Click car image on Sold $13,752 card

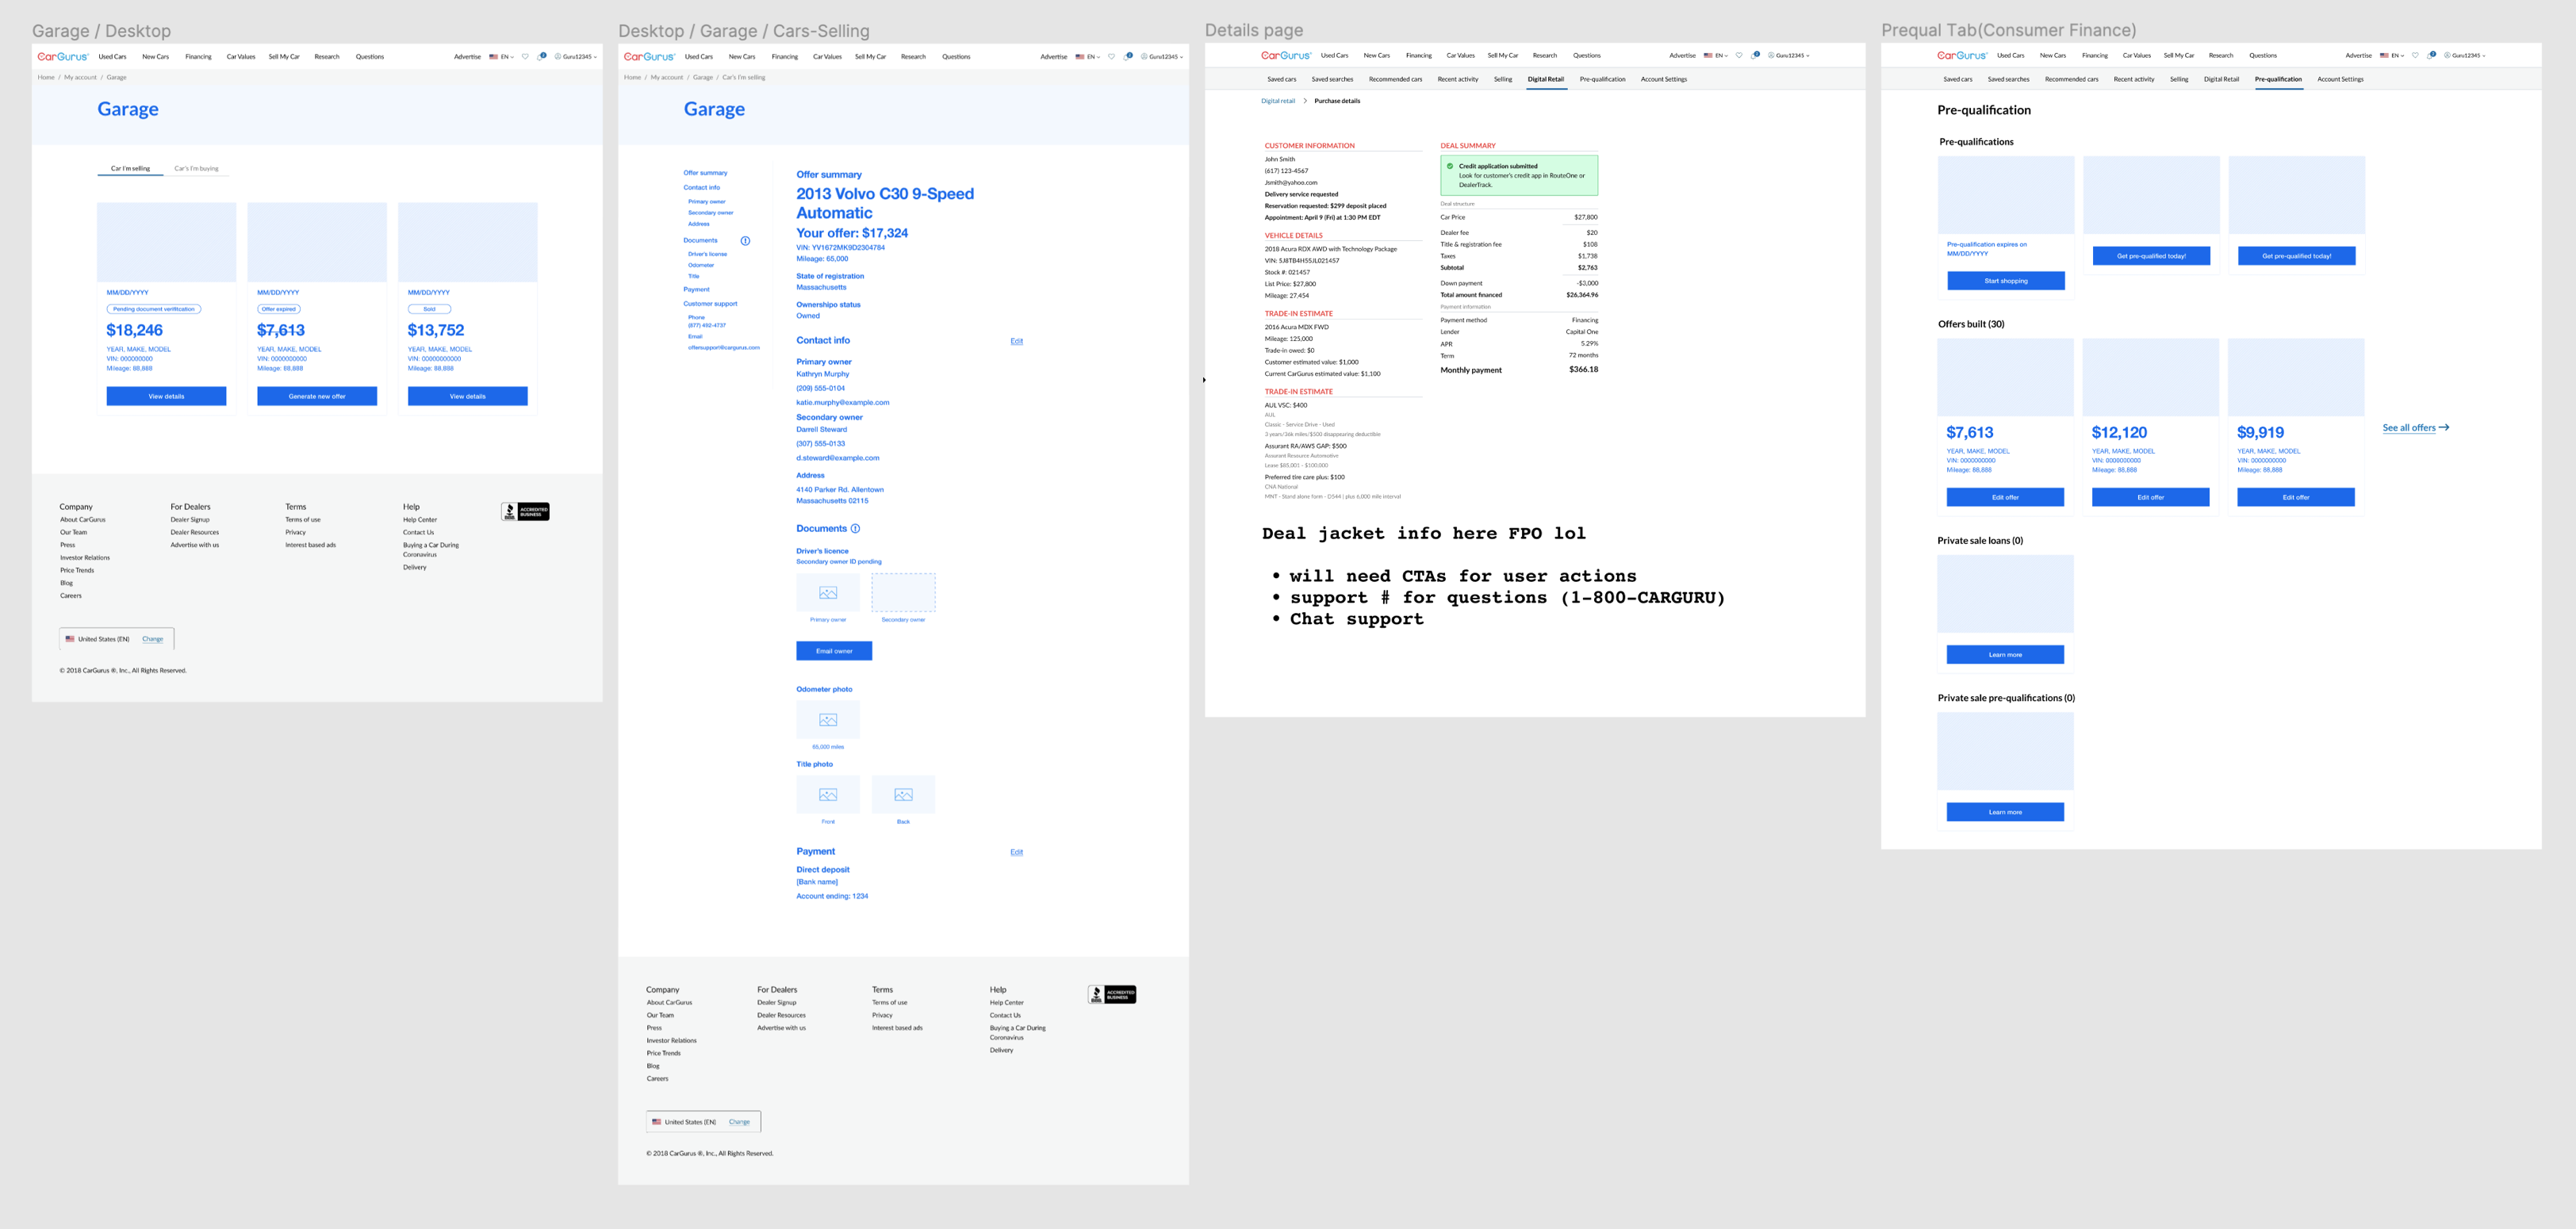[467, 242]
